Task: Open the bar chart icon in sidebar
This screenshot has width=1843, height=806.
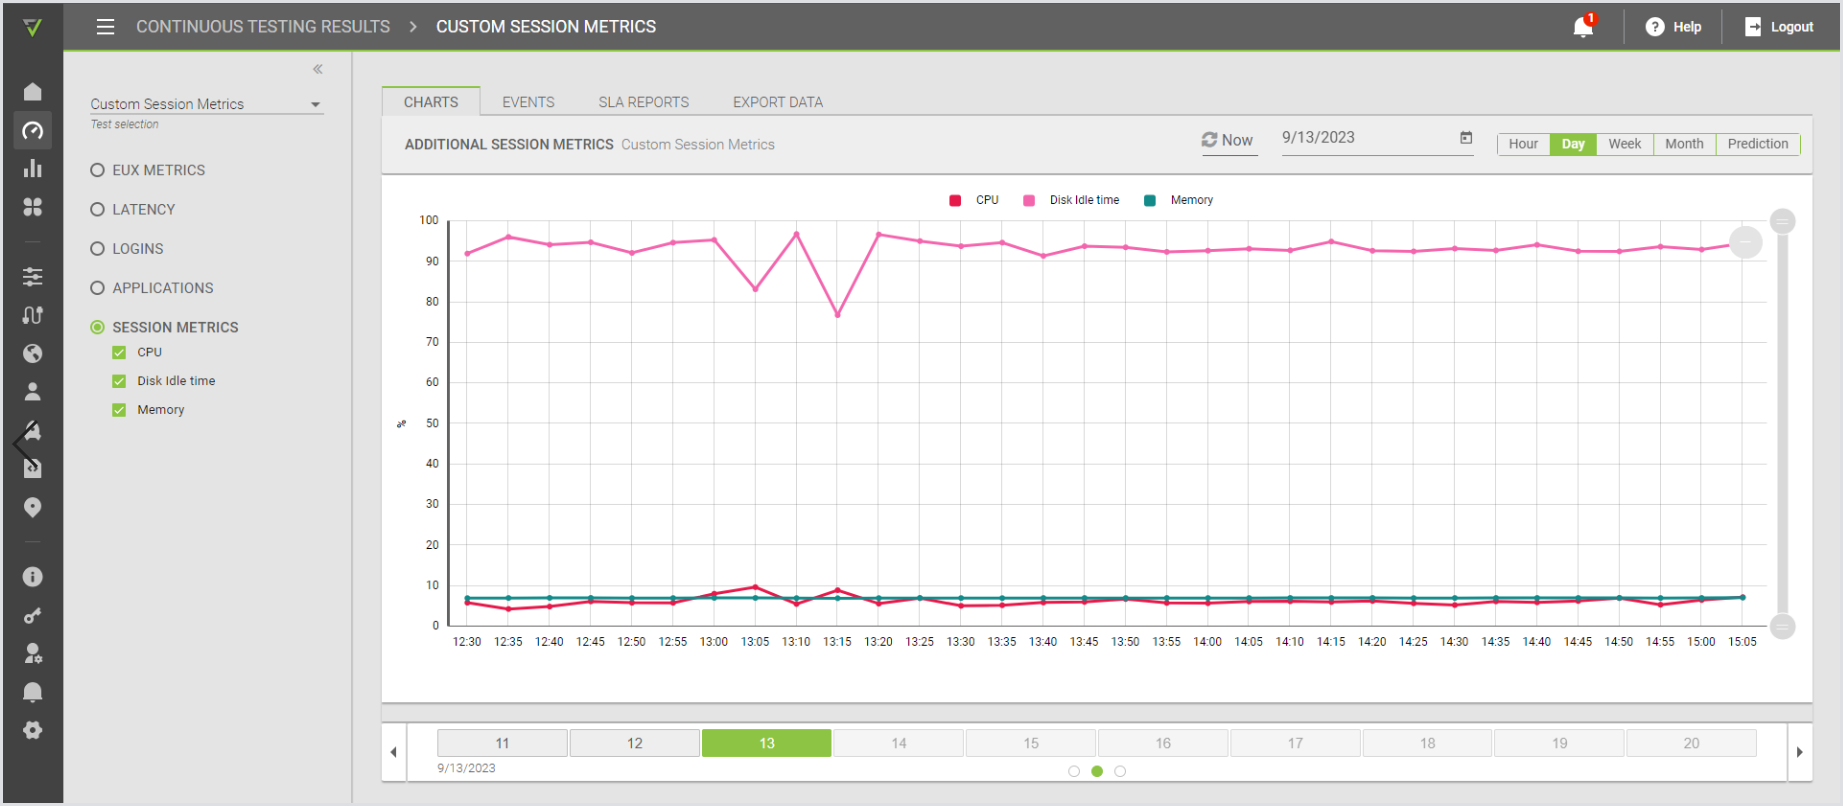Action: click(33, 168)
